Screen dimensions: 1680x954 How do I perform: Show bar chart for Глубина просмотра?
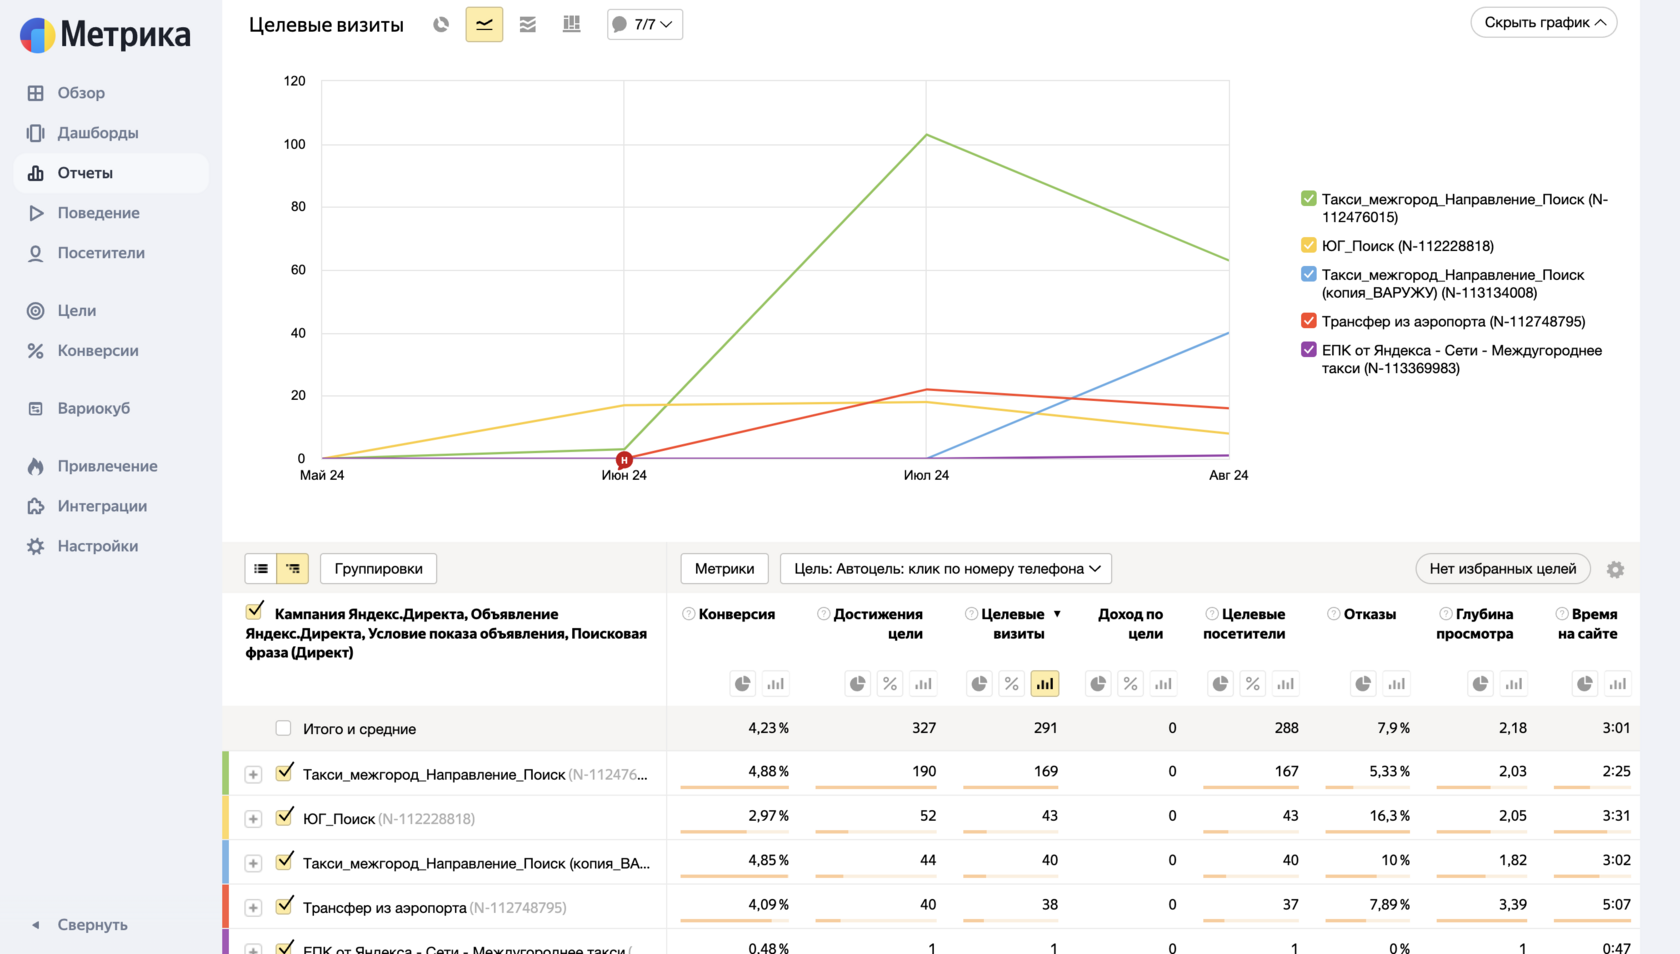[1513, 684]
